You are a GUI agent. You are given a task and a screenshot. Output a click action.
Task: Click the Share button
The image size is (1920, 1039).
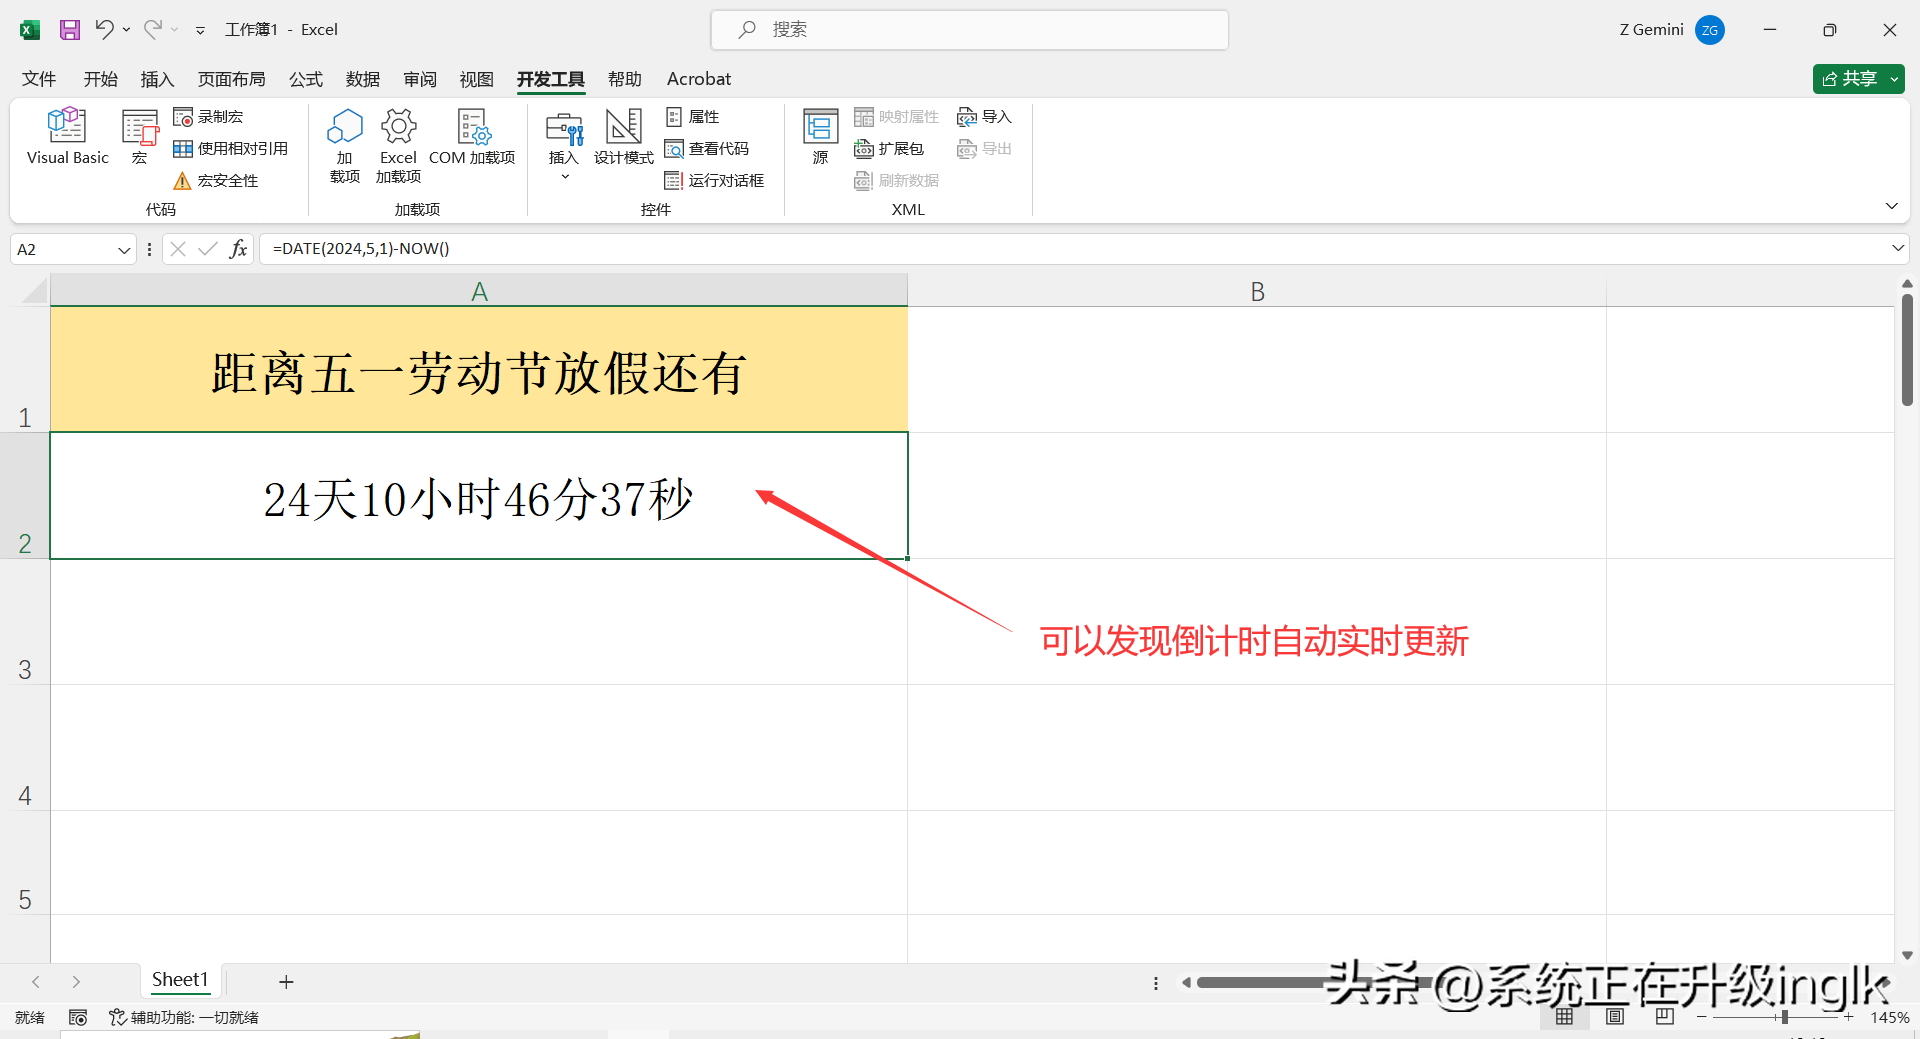[1849, 79]
